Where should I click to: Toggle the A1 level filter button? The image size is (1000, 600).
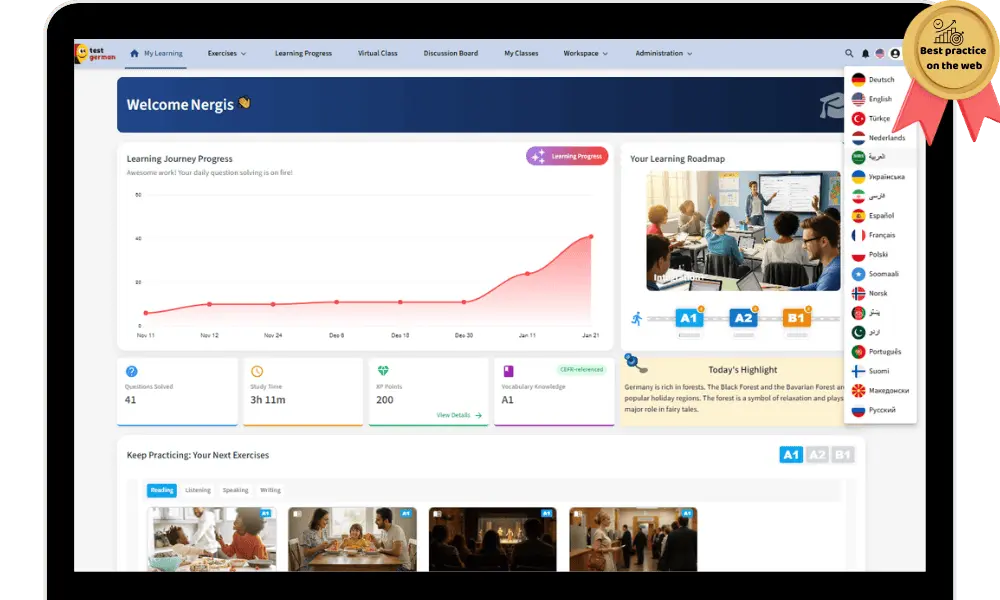791,455
